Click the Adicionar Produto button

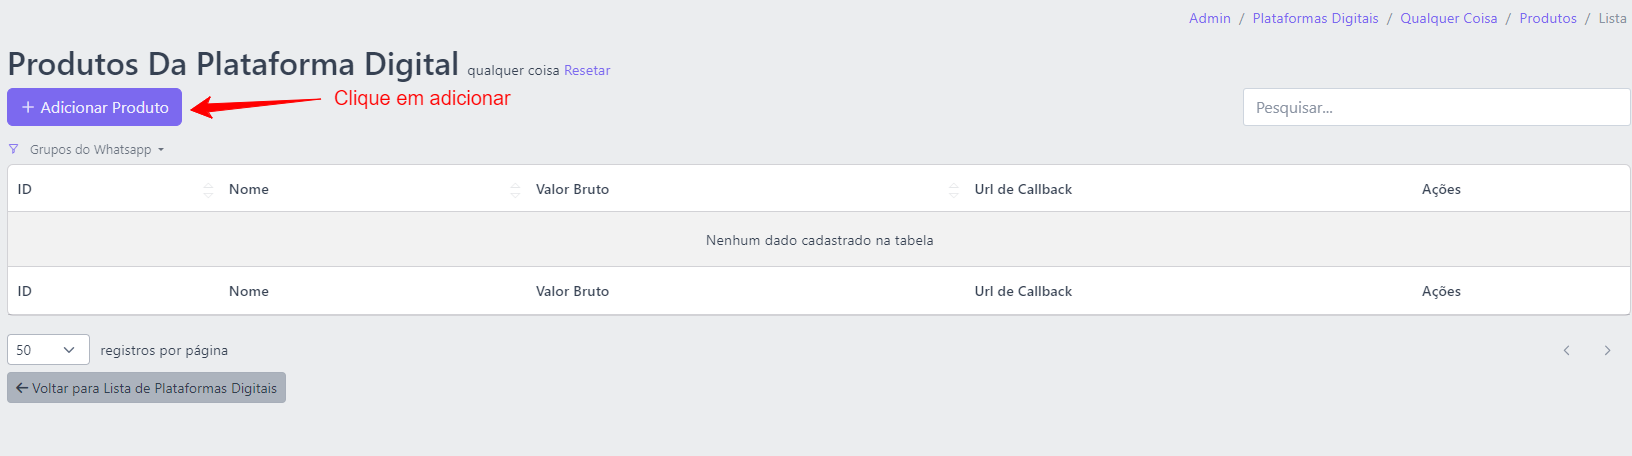coord(94,107)
